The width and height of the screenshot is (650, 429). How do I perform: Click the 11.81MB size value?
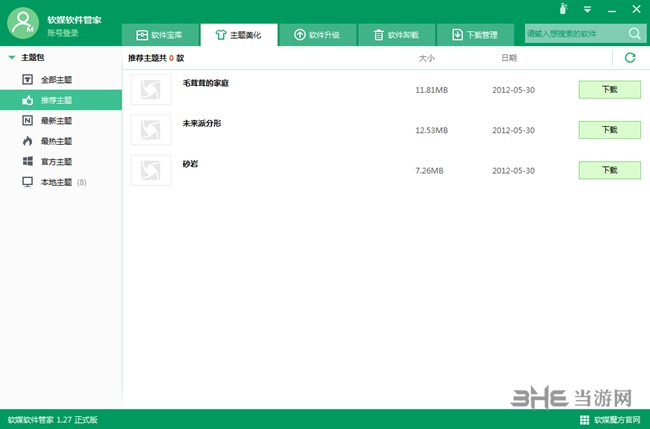coord(432,90)
